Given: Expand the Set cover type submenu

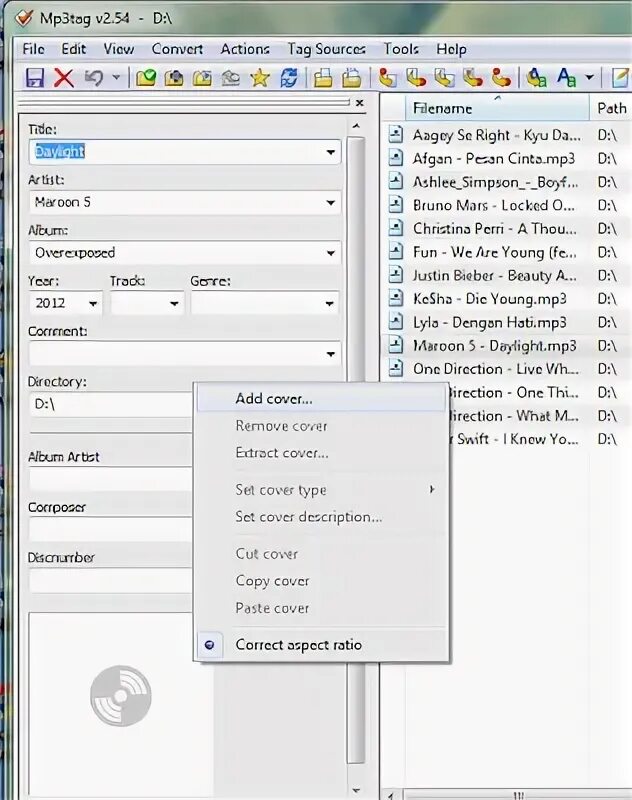Looking at the screenshot, I should click(321, 490).
